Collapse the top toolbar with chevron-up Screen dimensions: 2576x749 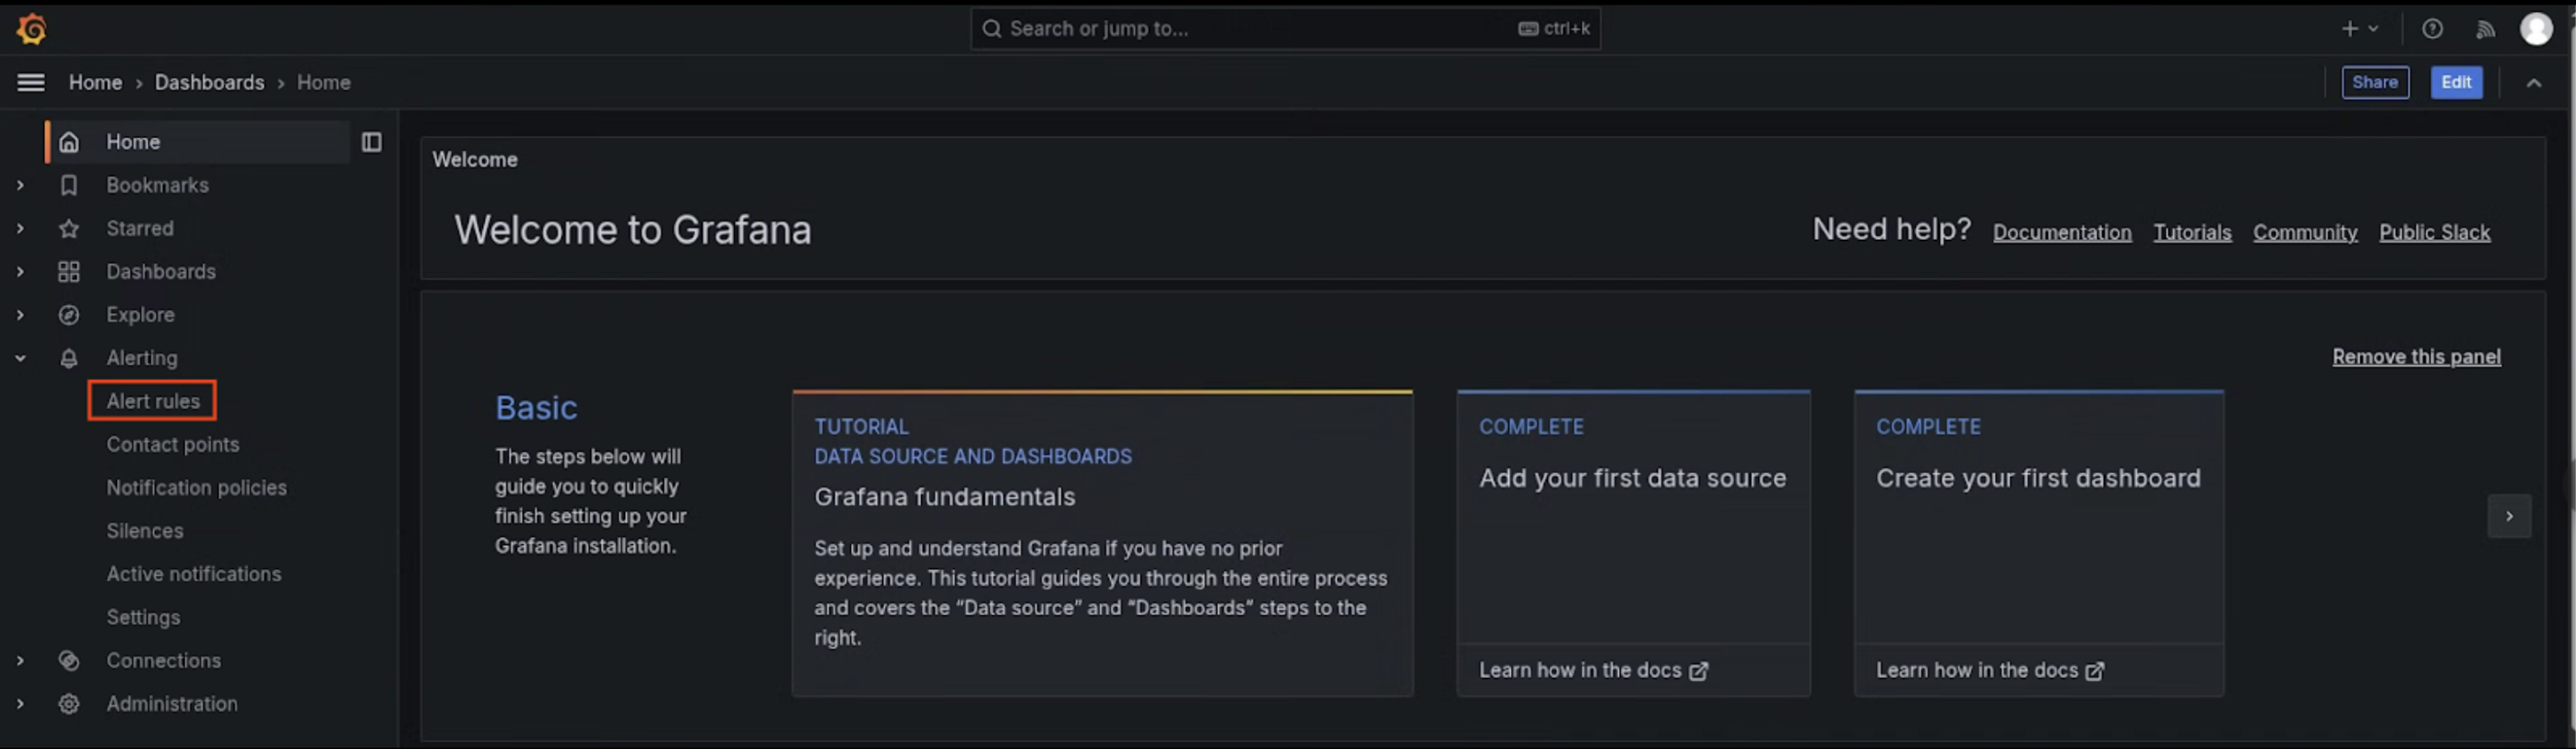click(x=2533, y=83)
